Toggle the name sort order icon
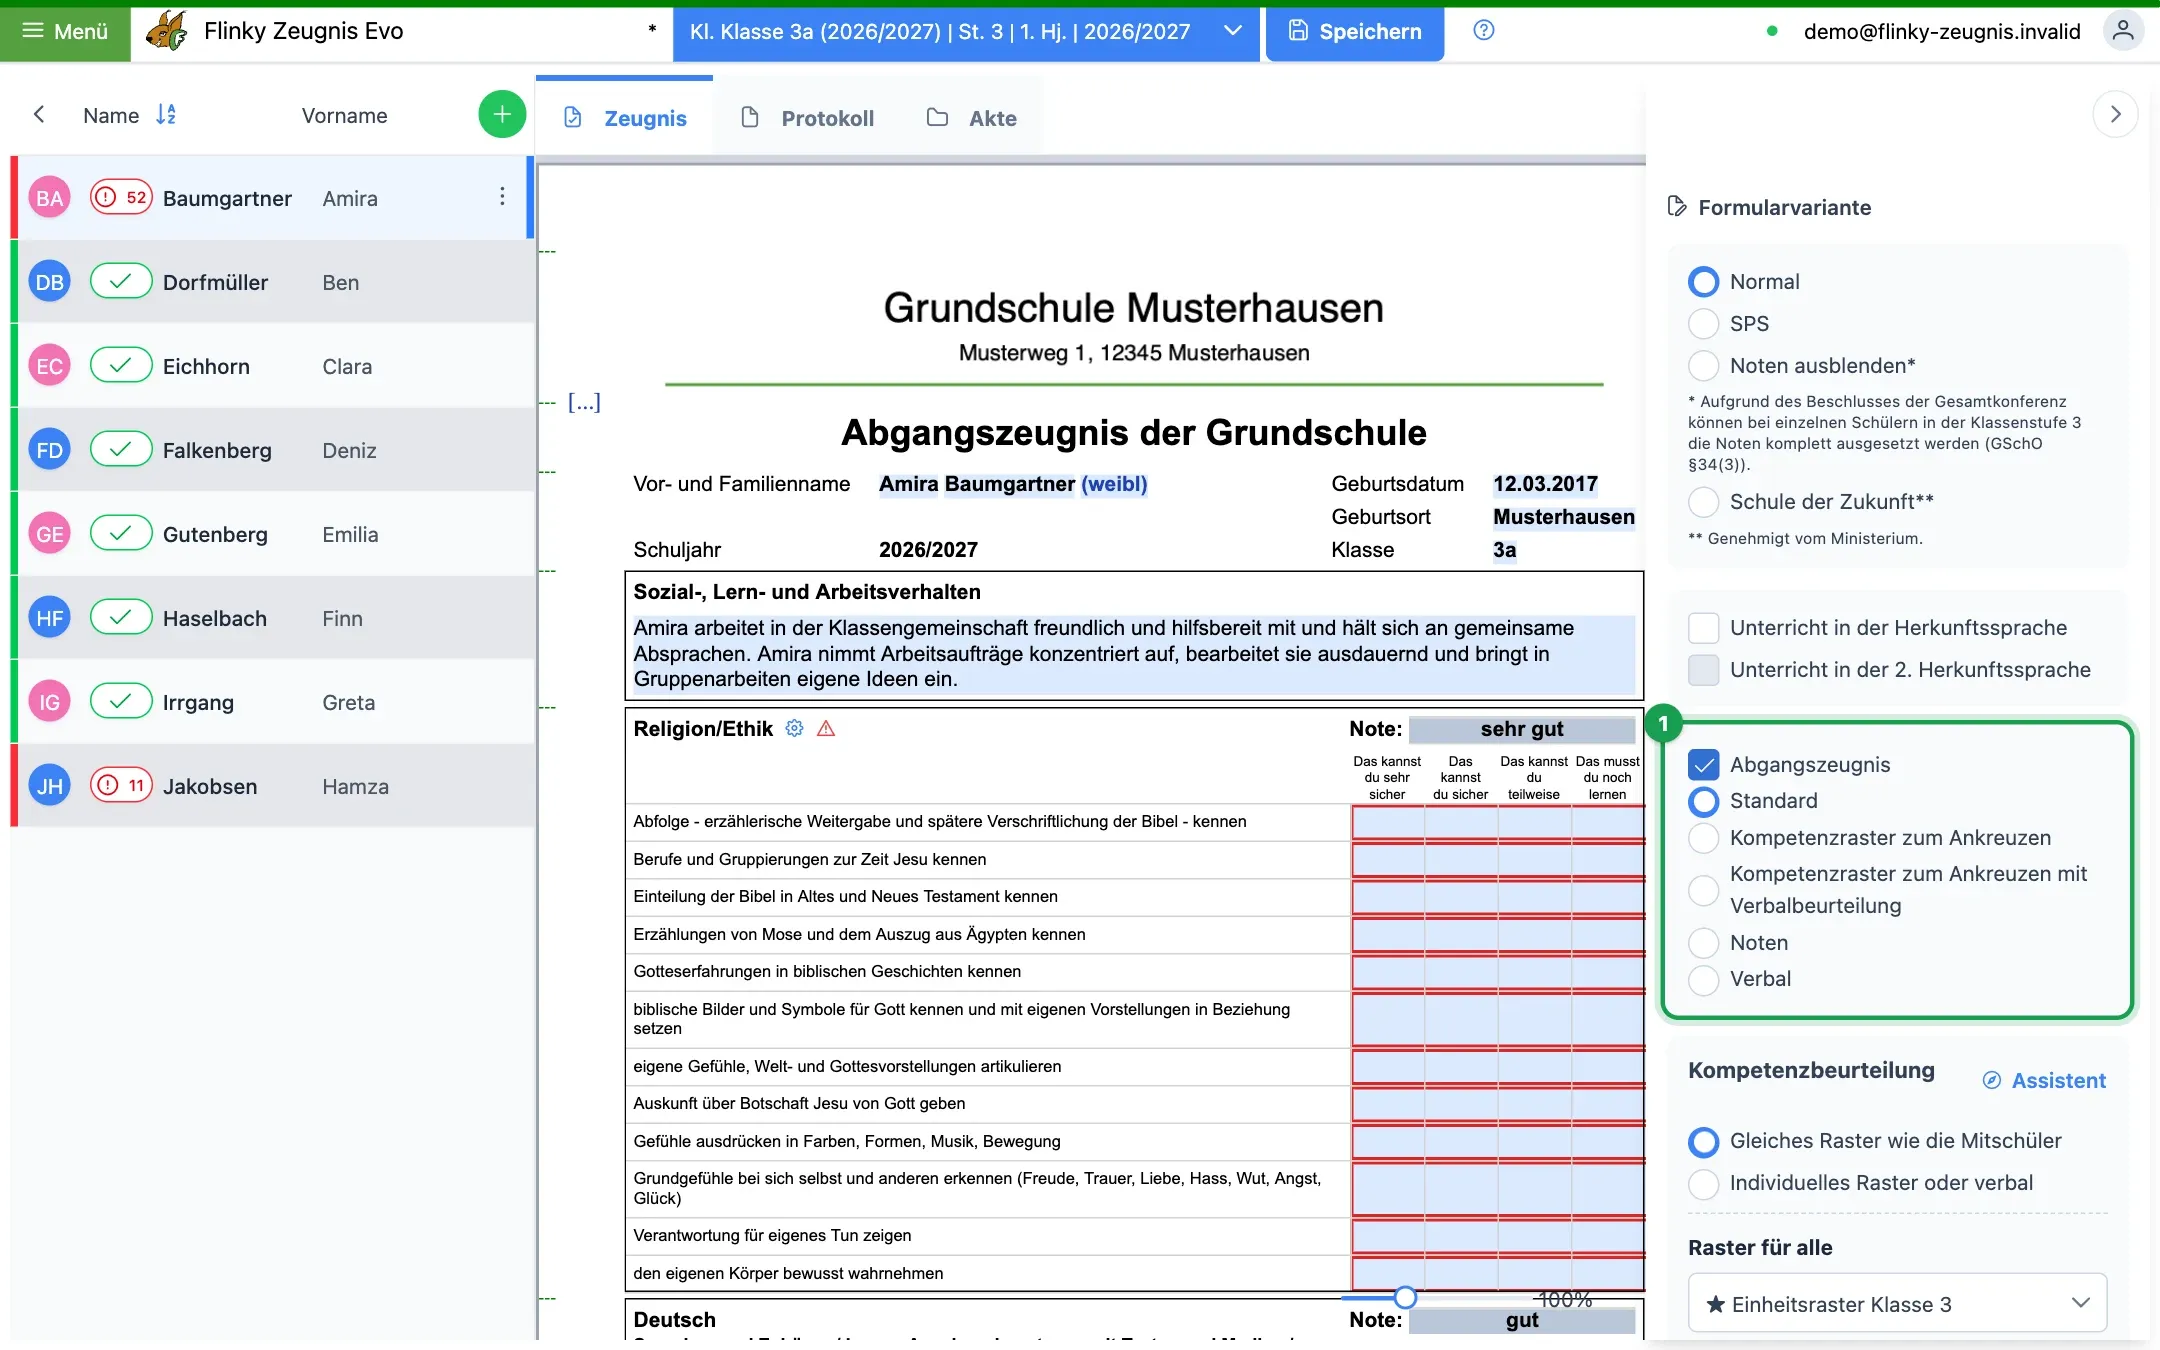The height and width of the screenshot is (1350, 2160). click(x=166, y=115)
